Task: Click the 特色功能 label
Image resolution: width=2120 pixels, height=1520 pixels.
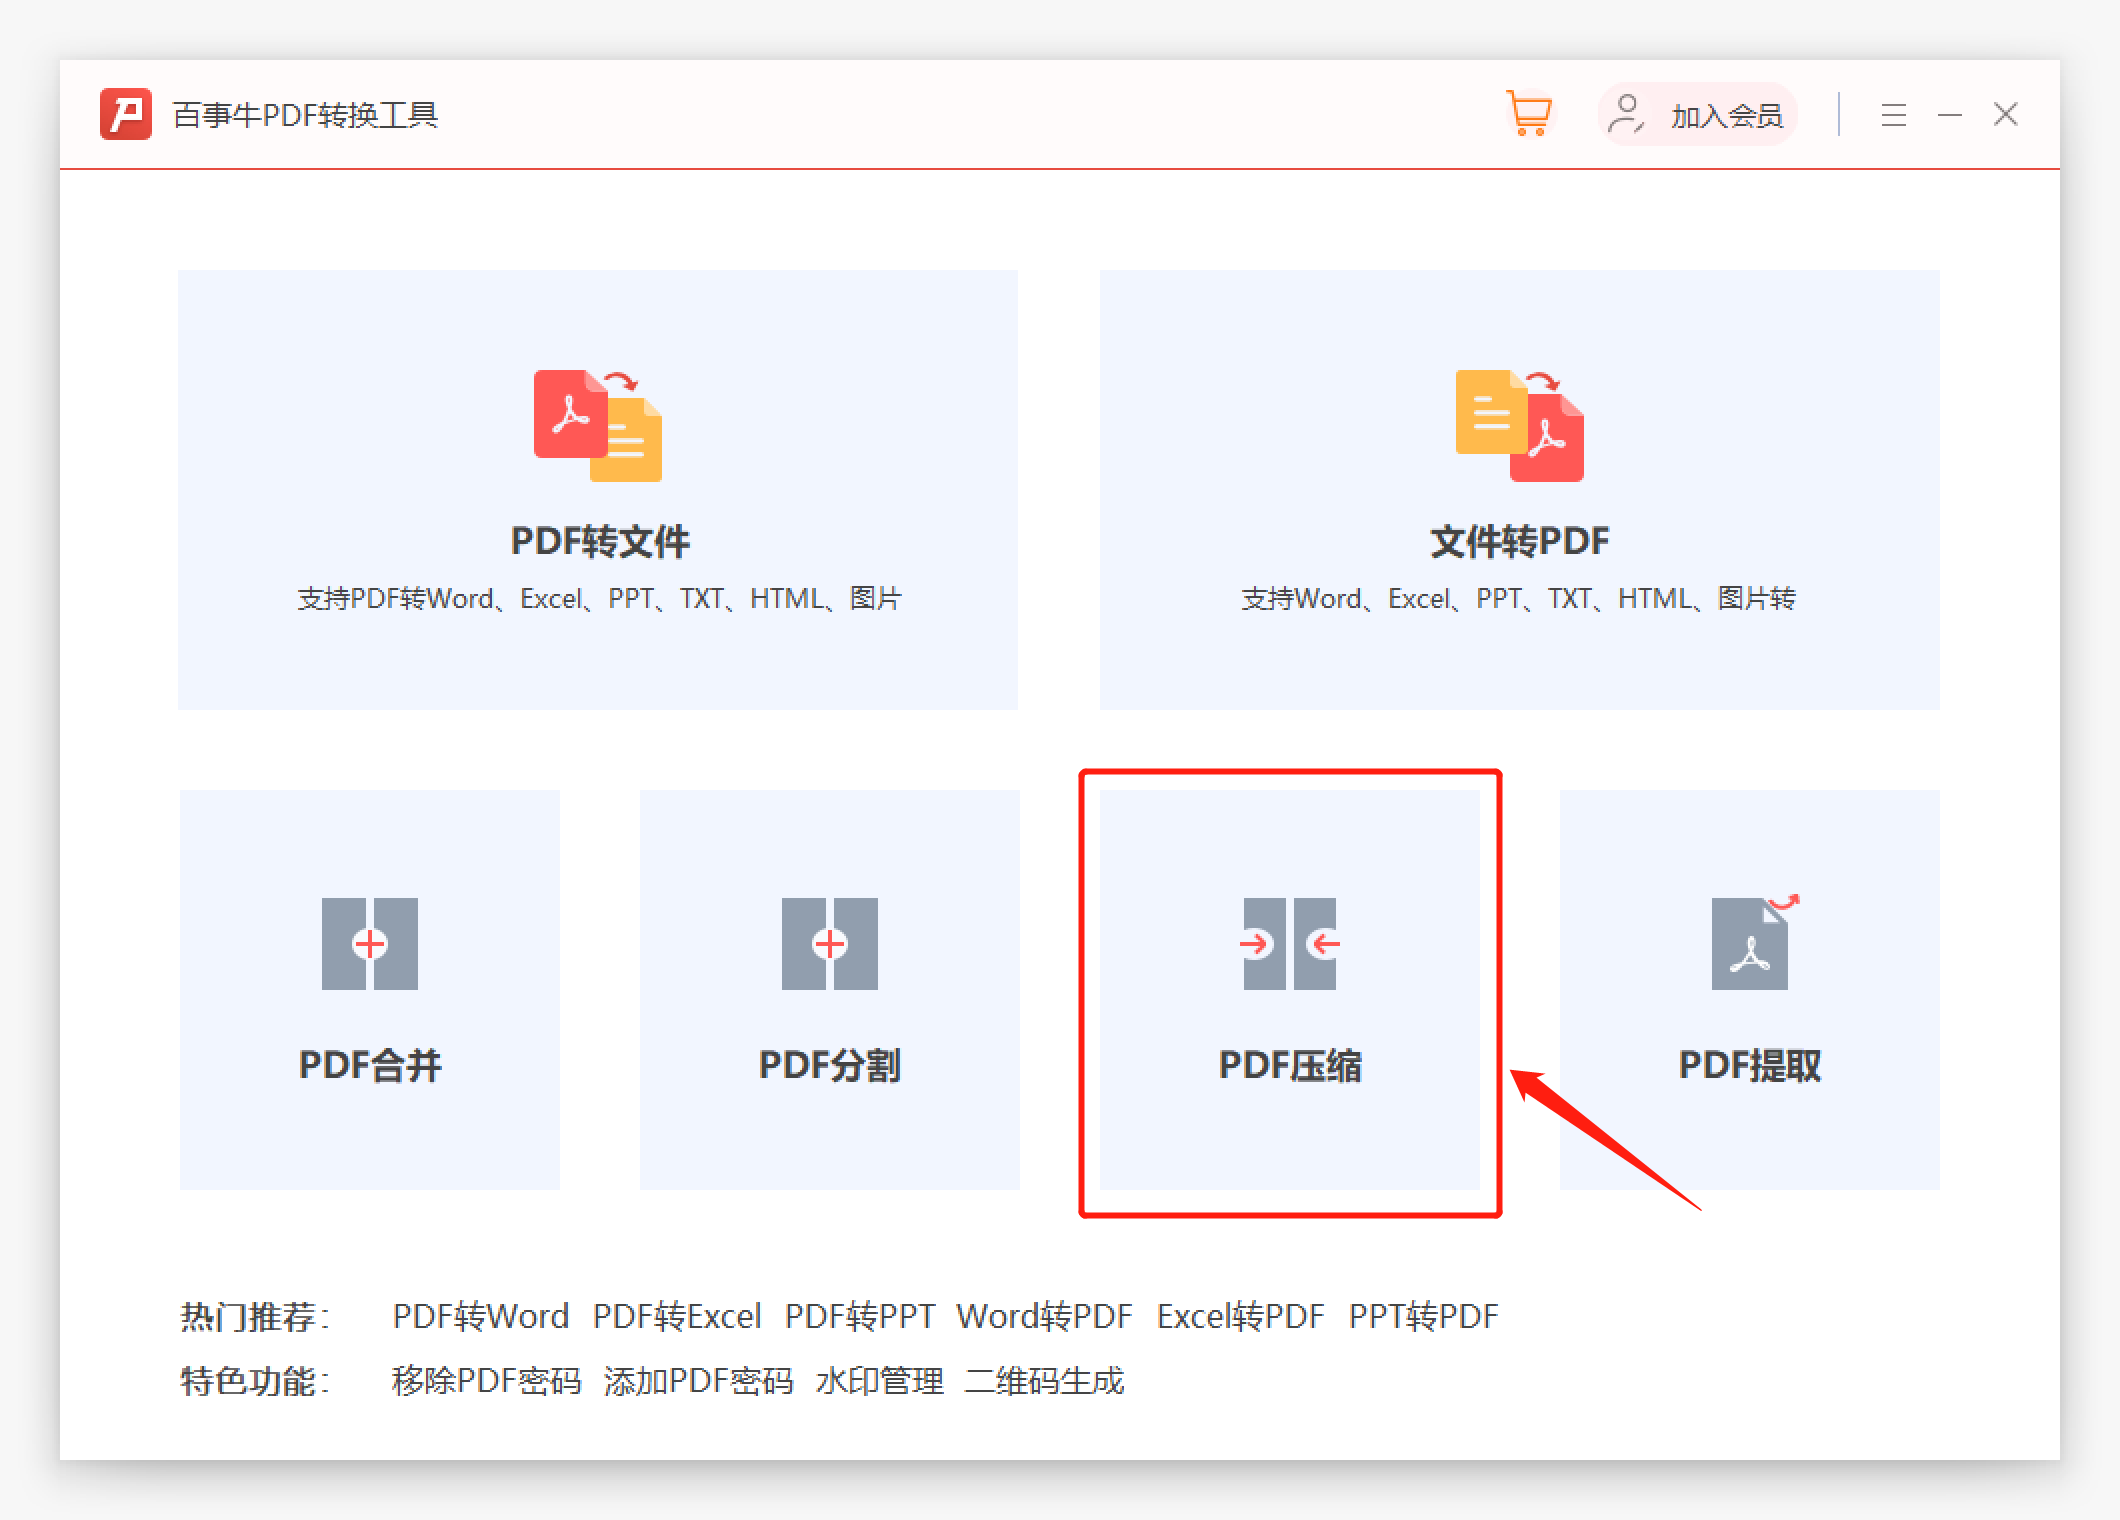Action: click(x=255, y=1381)
